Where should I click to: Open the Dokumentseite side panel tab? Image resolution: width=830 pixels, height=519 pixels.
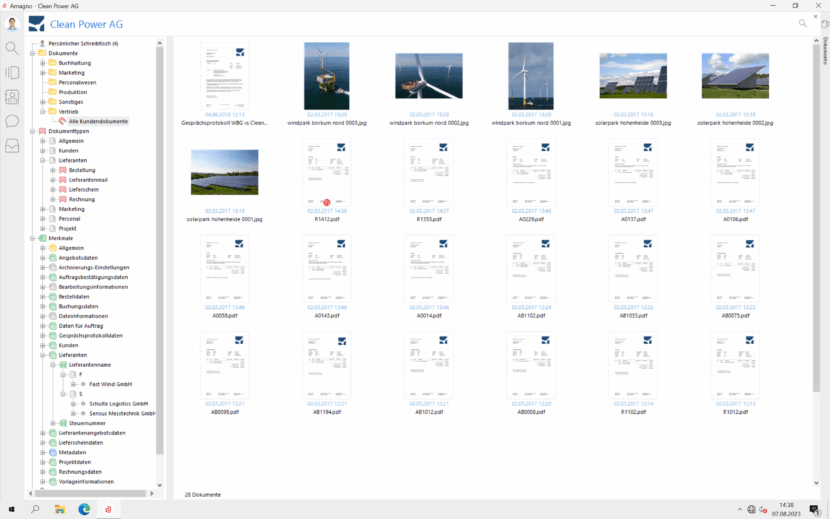click(x=825, y=51)
